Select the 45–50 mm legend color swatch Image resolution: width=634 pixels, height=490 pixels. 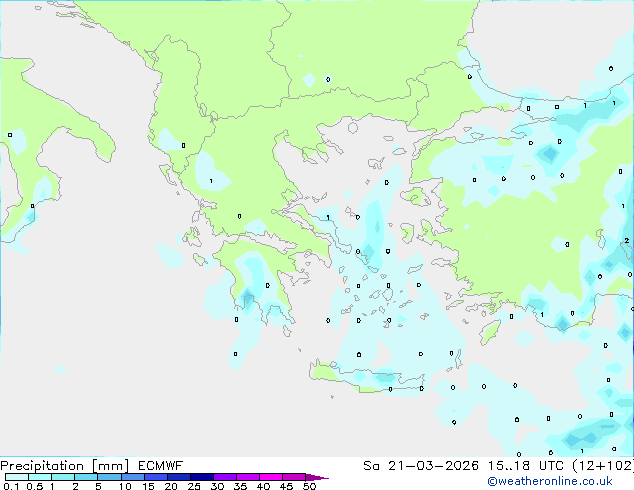click(294, 477)
